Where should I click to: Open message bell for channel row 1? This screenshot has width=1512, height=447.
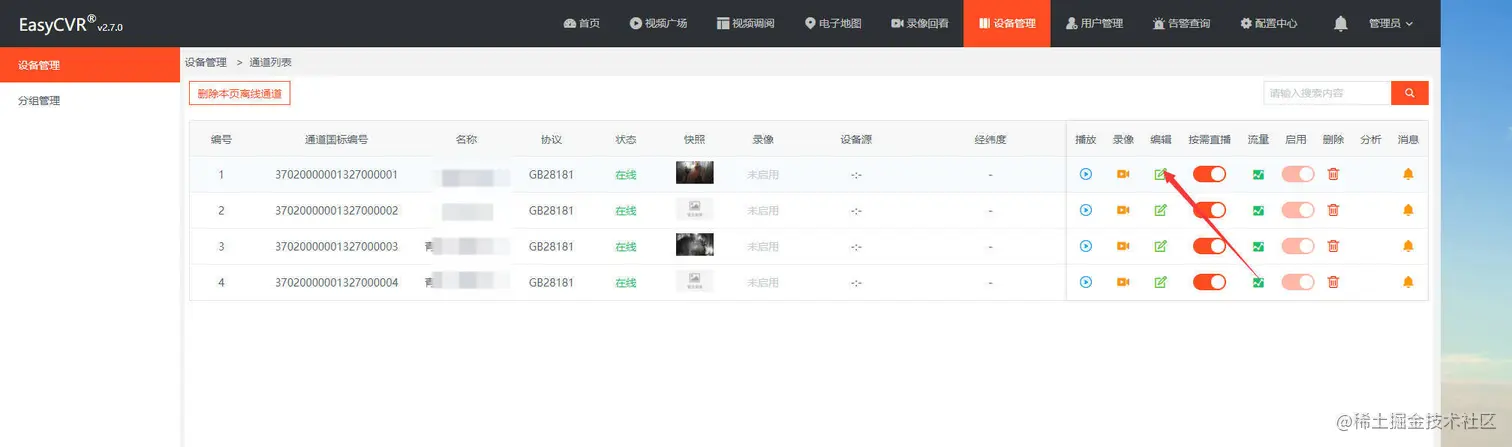click(x=1408, y=174)
